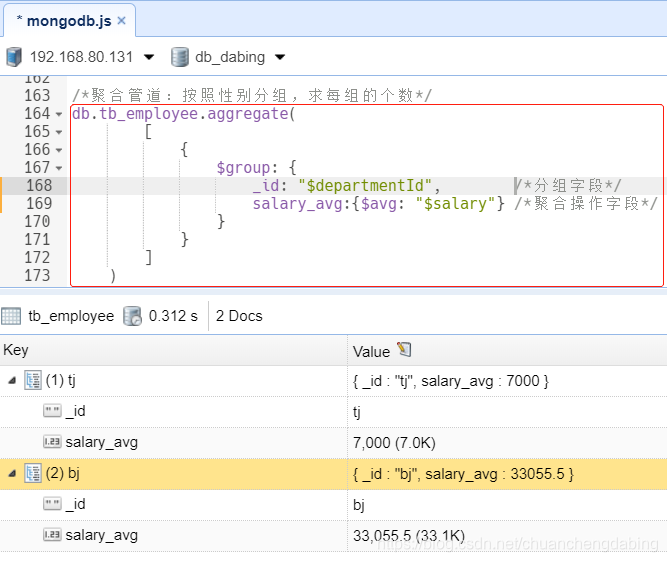The width and height of the screenshot is (667, 562).
Task: Click line number 168 in gutter
Action: (39, 185)
